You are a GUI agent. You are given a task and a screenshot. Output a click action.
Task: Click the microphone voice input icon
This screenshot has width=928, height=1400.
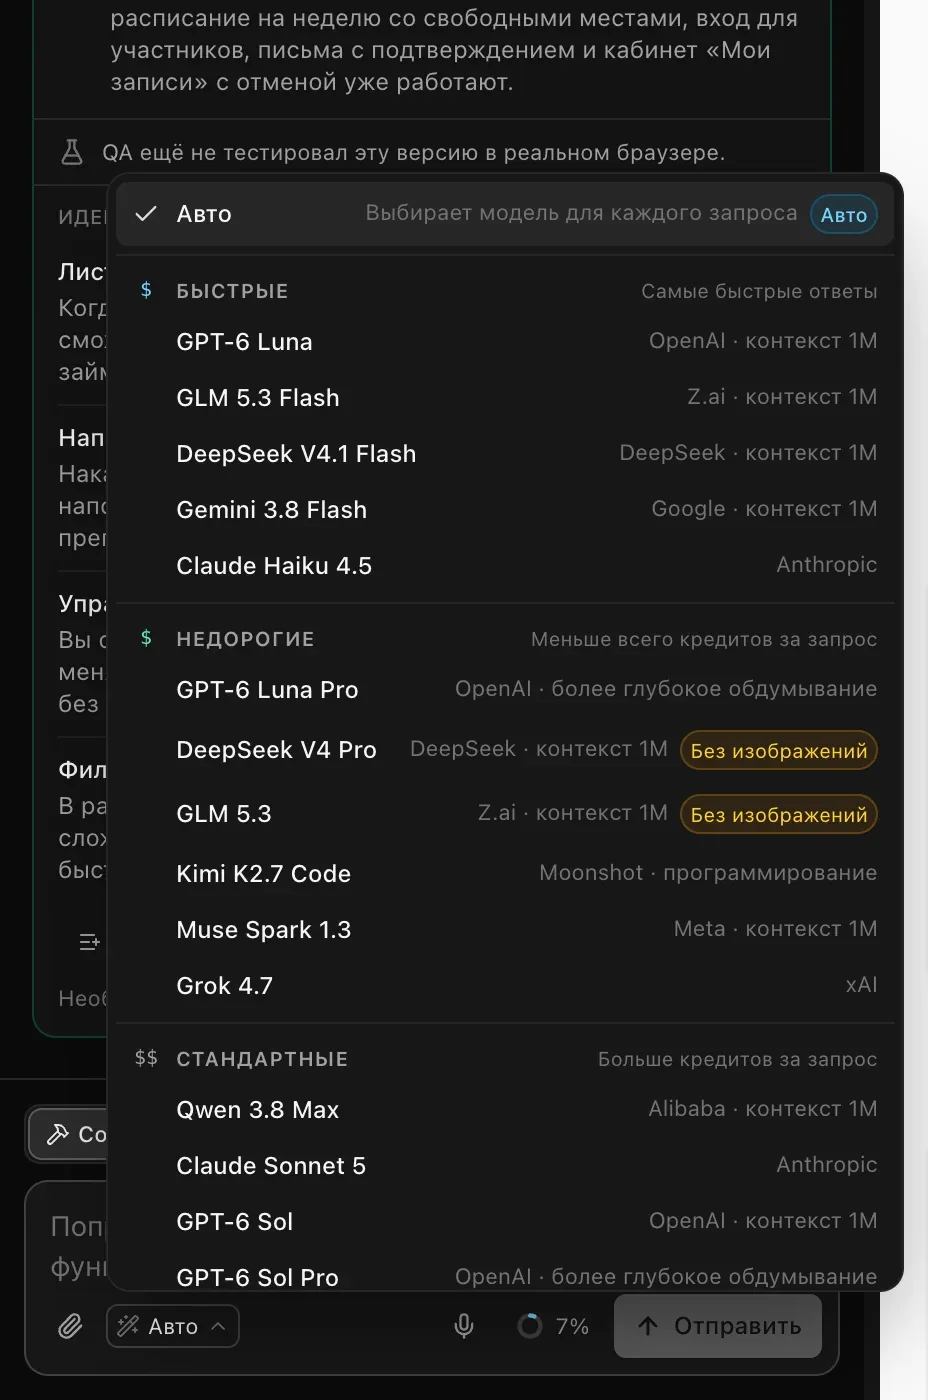[x=464, y=1326]
